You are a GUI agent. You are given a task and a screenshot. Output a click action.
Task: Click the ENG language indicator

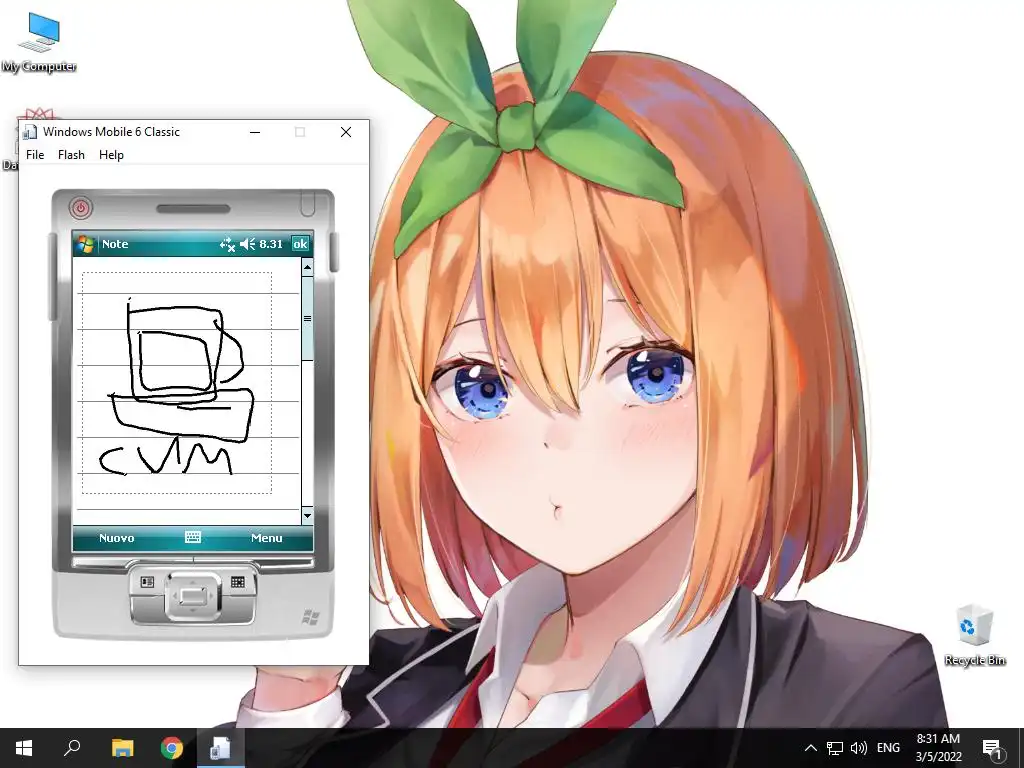click(x=888, y=748)
